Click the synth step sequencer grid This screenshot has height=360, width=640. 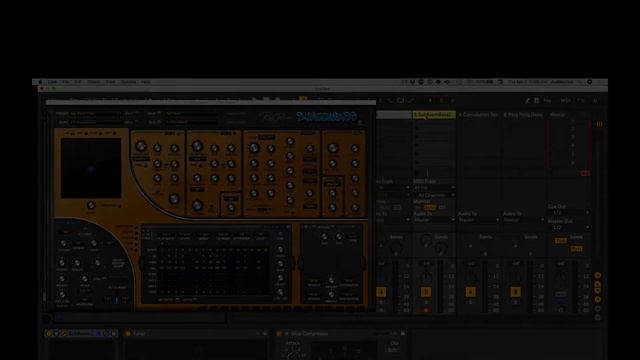click(x=213, y=270)
